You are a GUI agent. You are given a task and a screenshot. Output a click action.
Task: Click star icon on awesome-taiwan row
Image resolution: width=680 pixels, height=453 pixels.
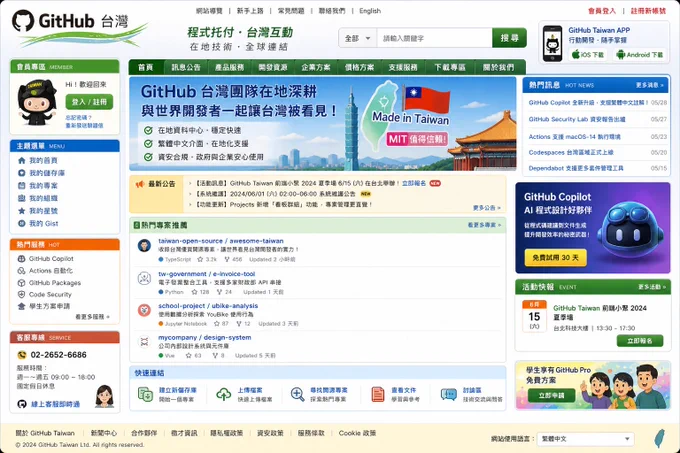(x=200, y=259)
